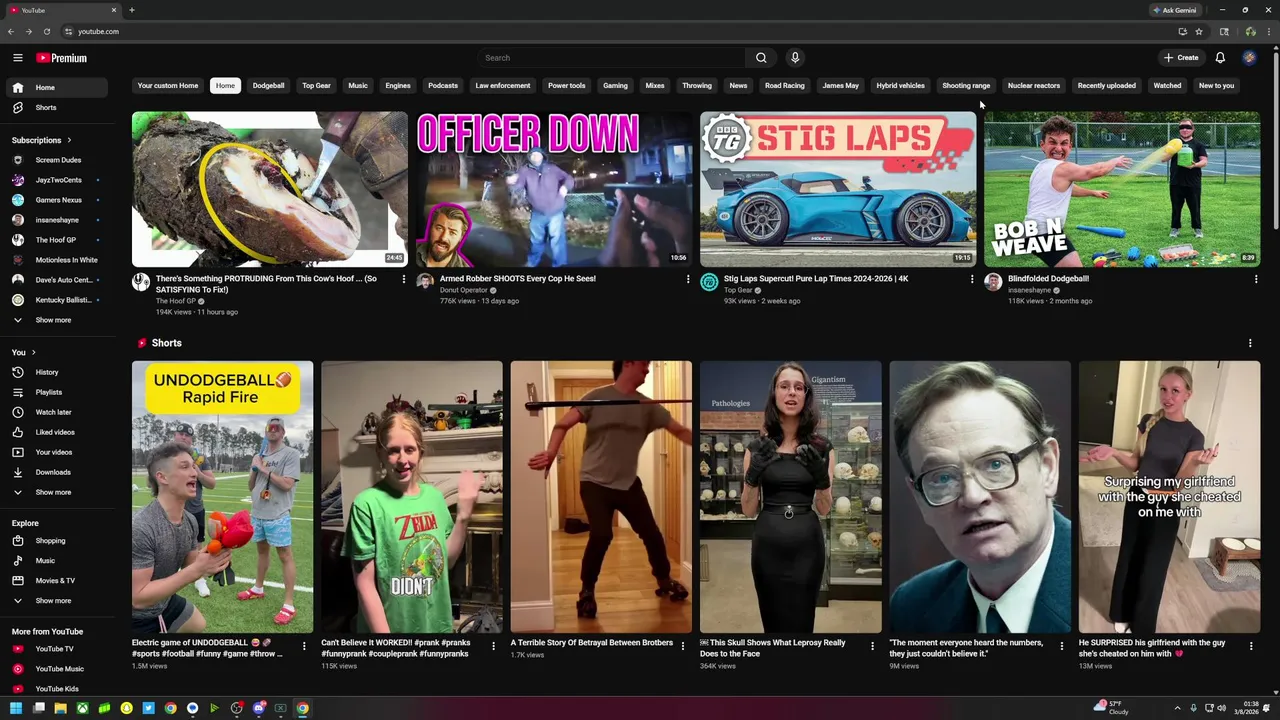The image size is (1280, 720).
Task: Select Your custom Home chip
Action: 168,86
